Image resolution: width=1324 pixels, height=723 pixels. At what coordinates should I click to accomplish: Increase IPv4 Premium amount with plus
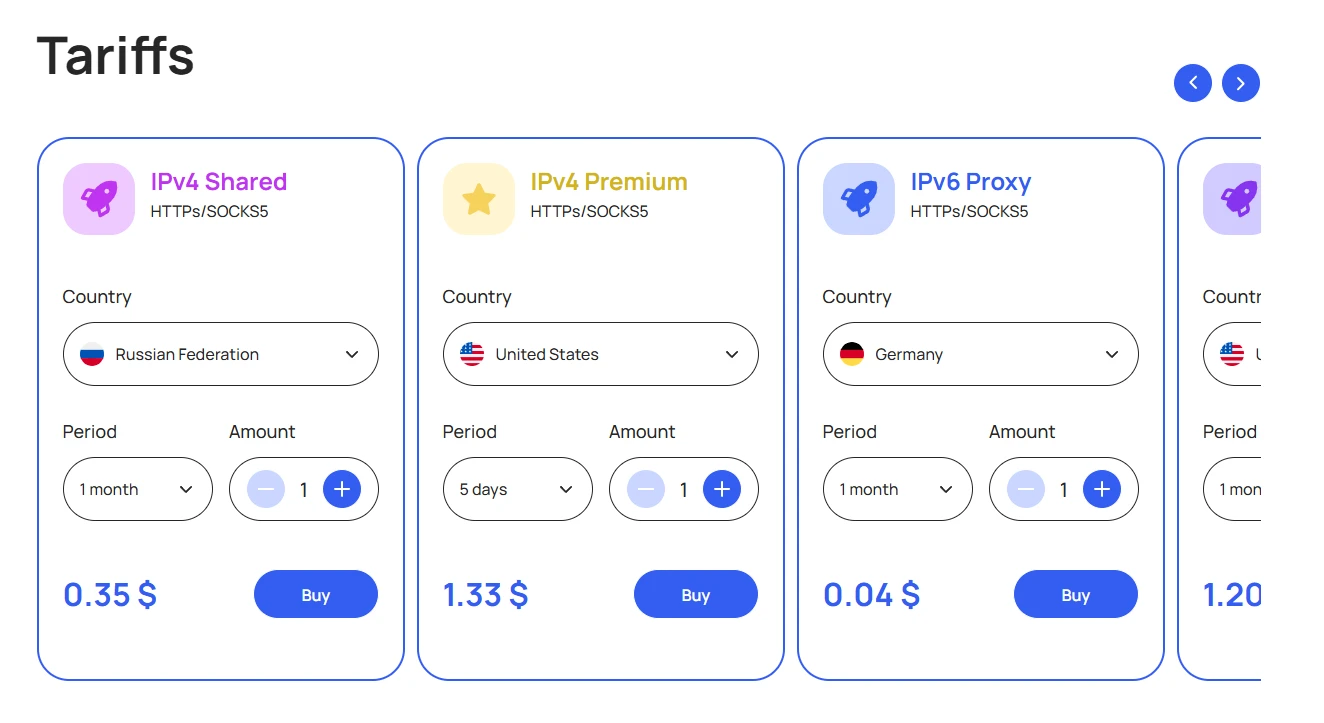(722, 489)
